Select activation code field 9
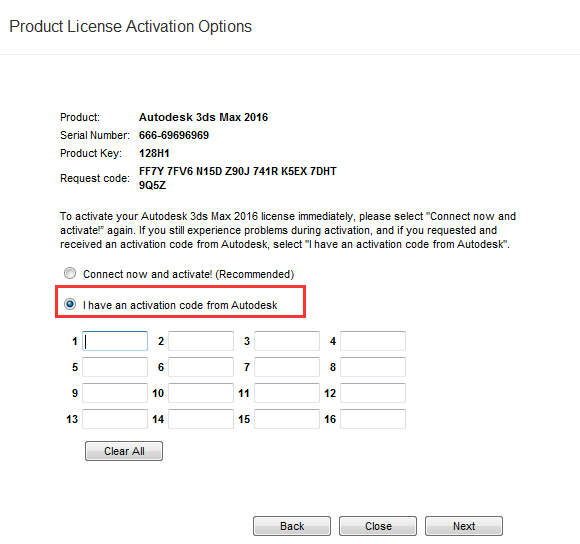The image size is (580, 544). coord(115,393)
